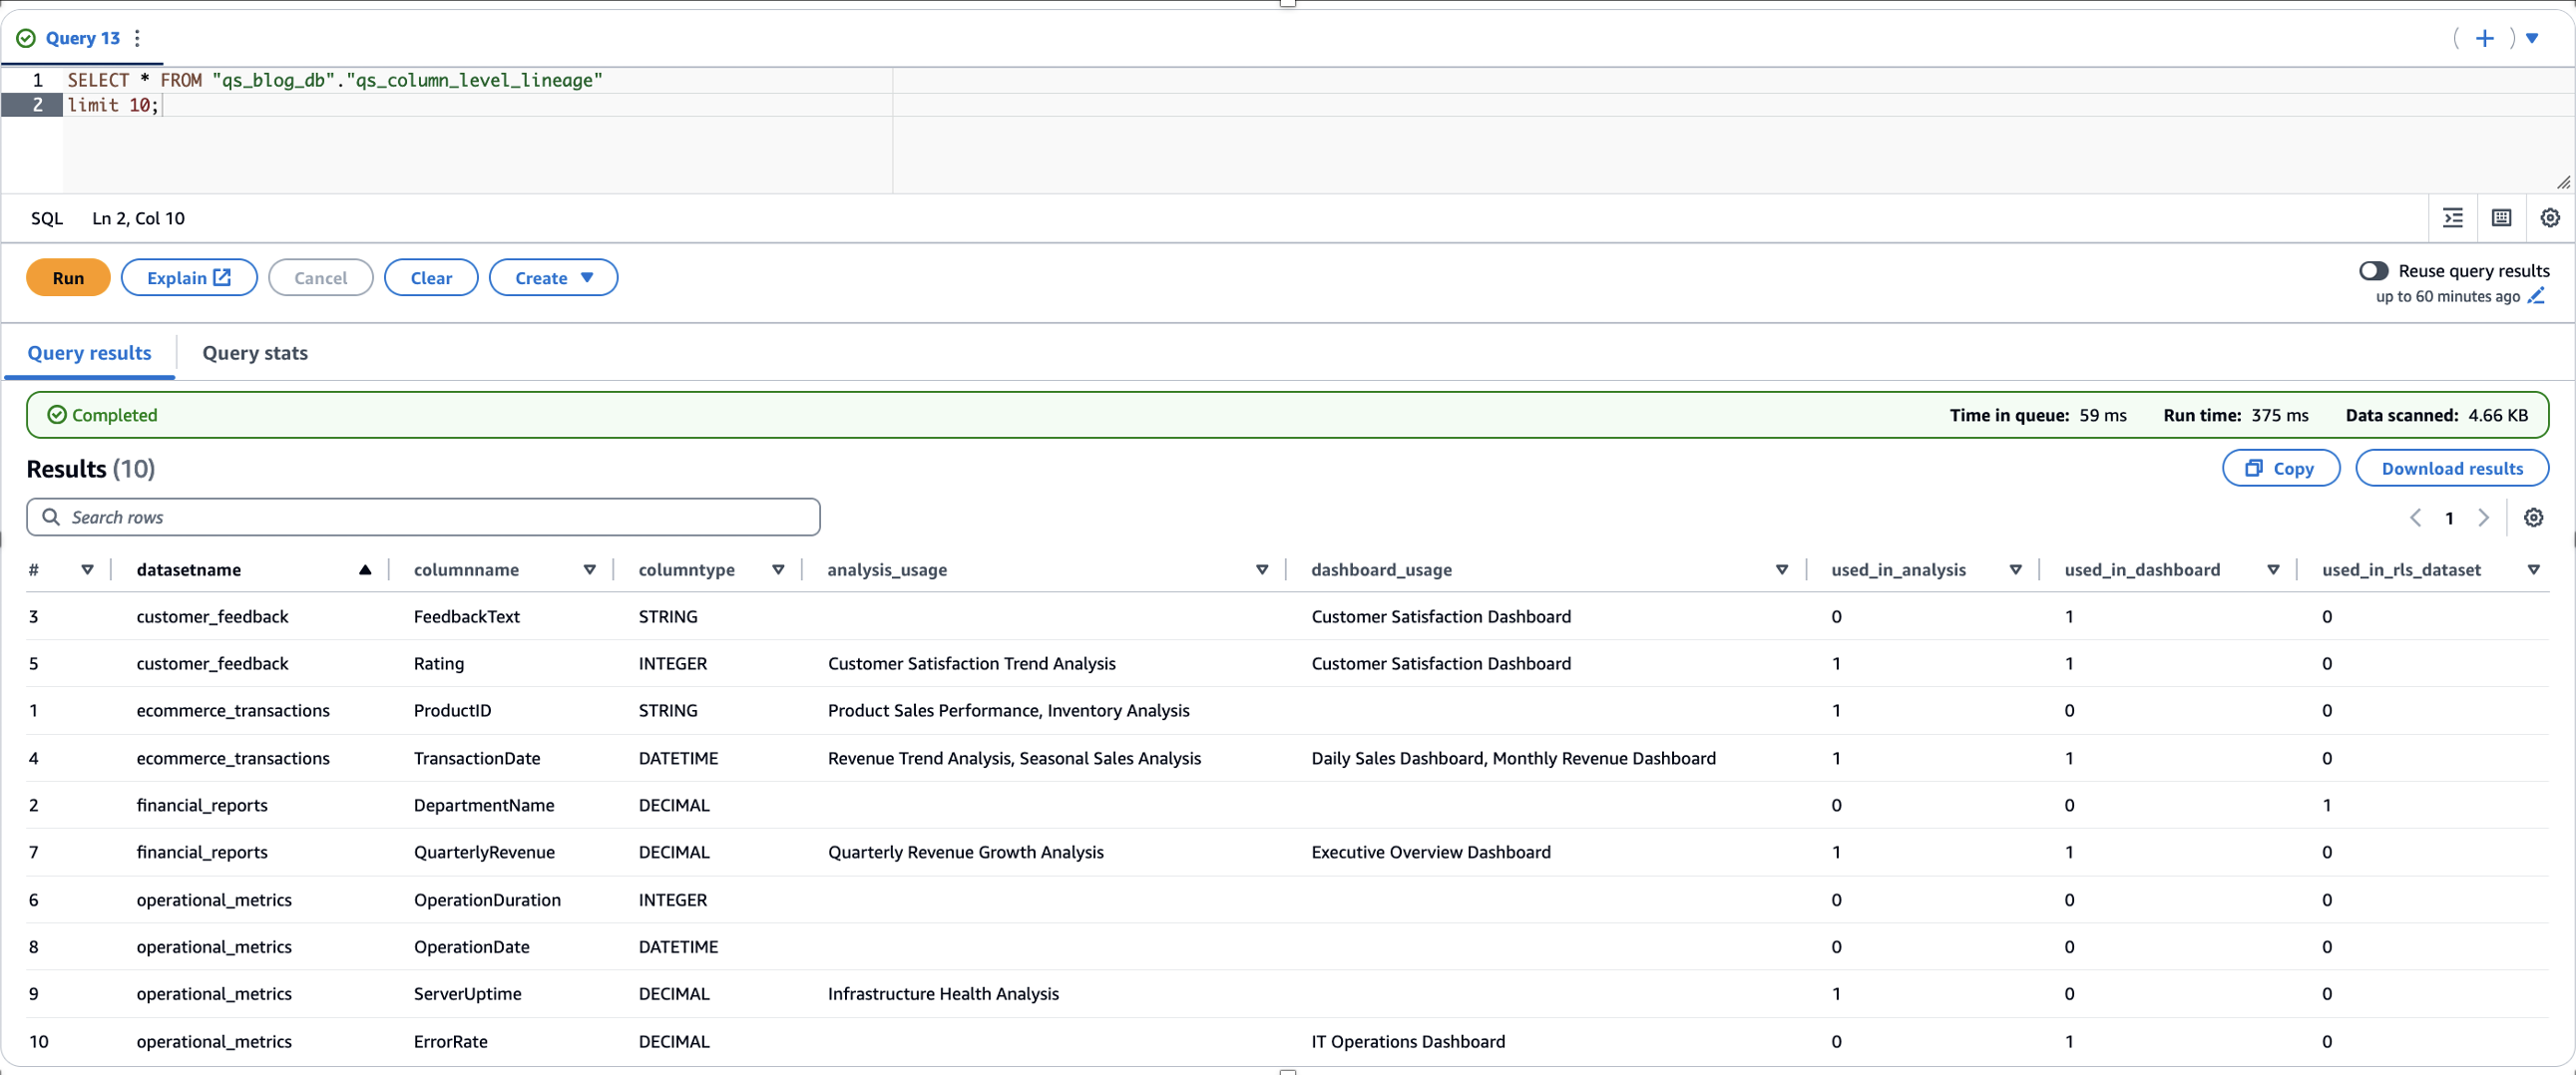This screenshot has height=1075, width=2576.
Task: Click inside the Search rows field
Action: point(420,517)
